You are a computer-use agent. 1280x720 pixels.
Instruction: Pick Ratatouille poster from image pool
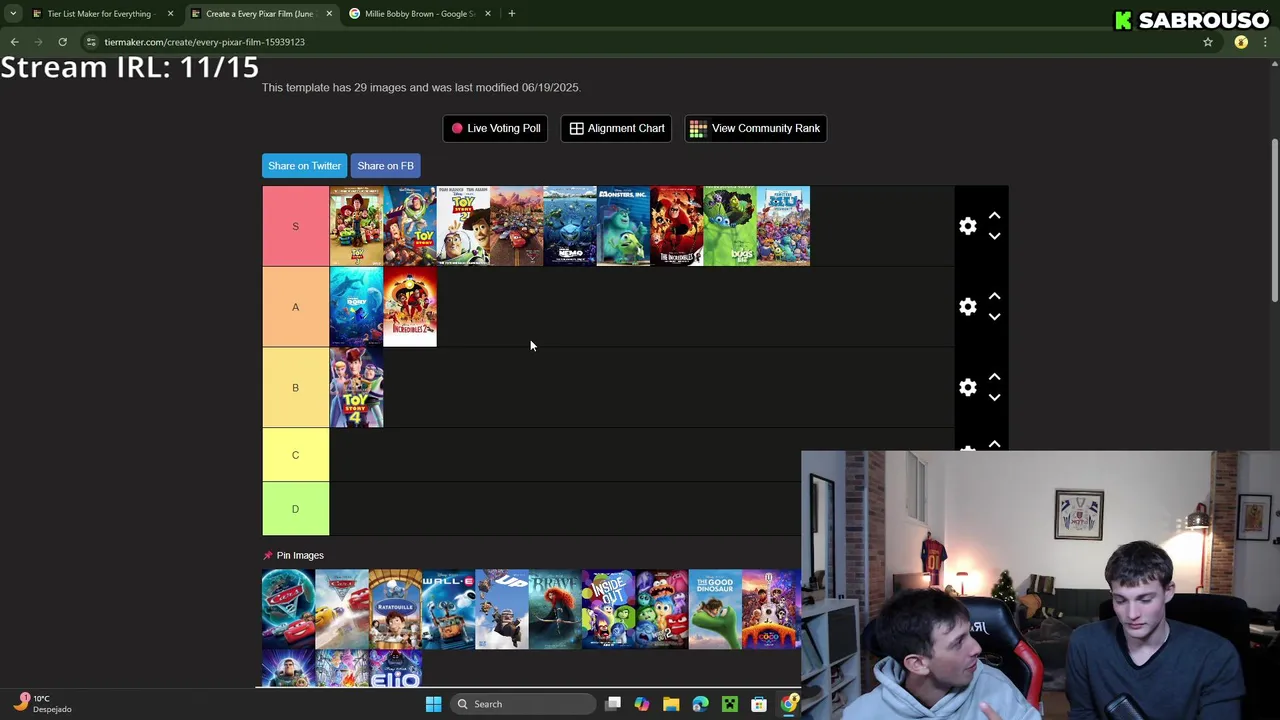pyautogui.click(x=395, y=609)
